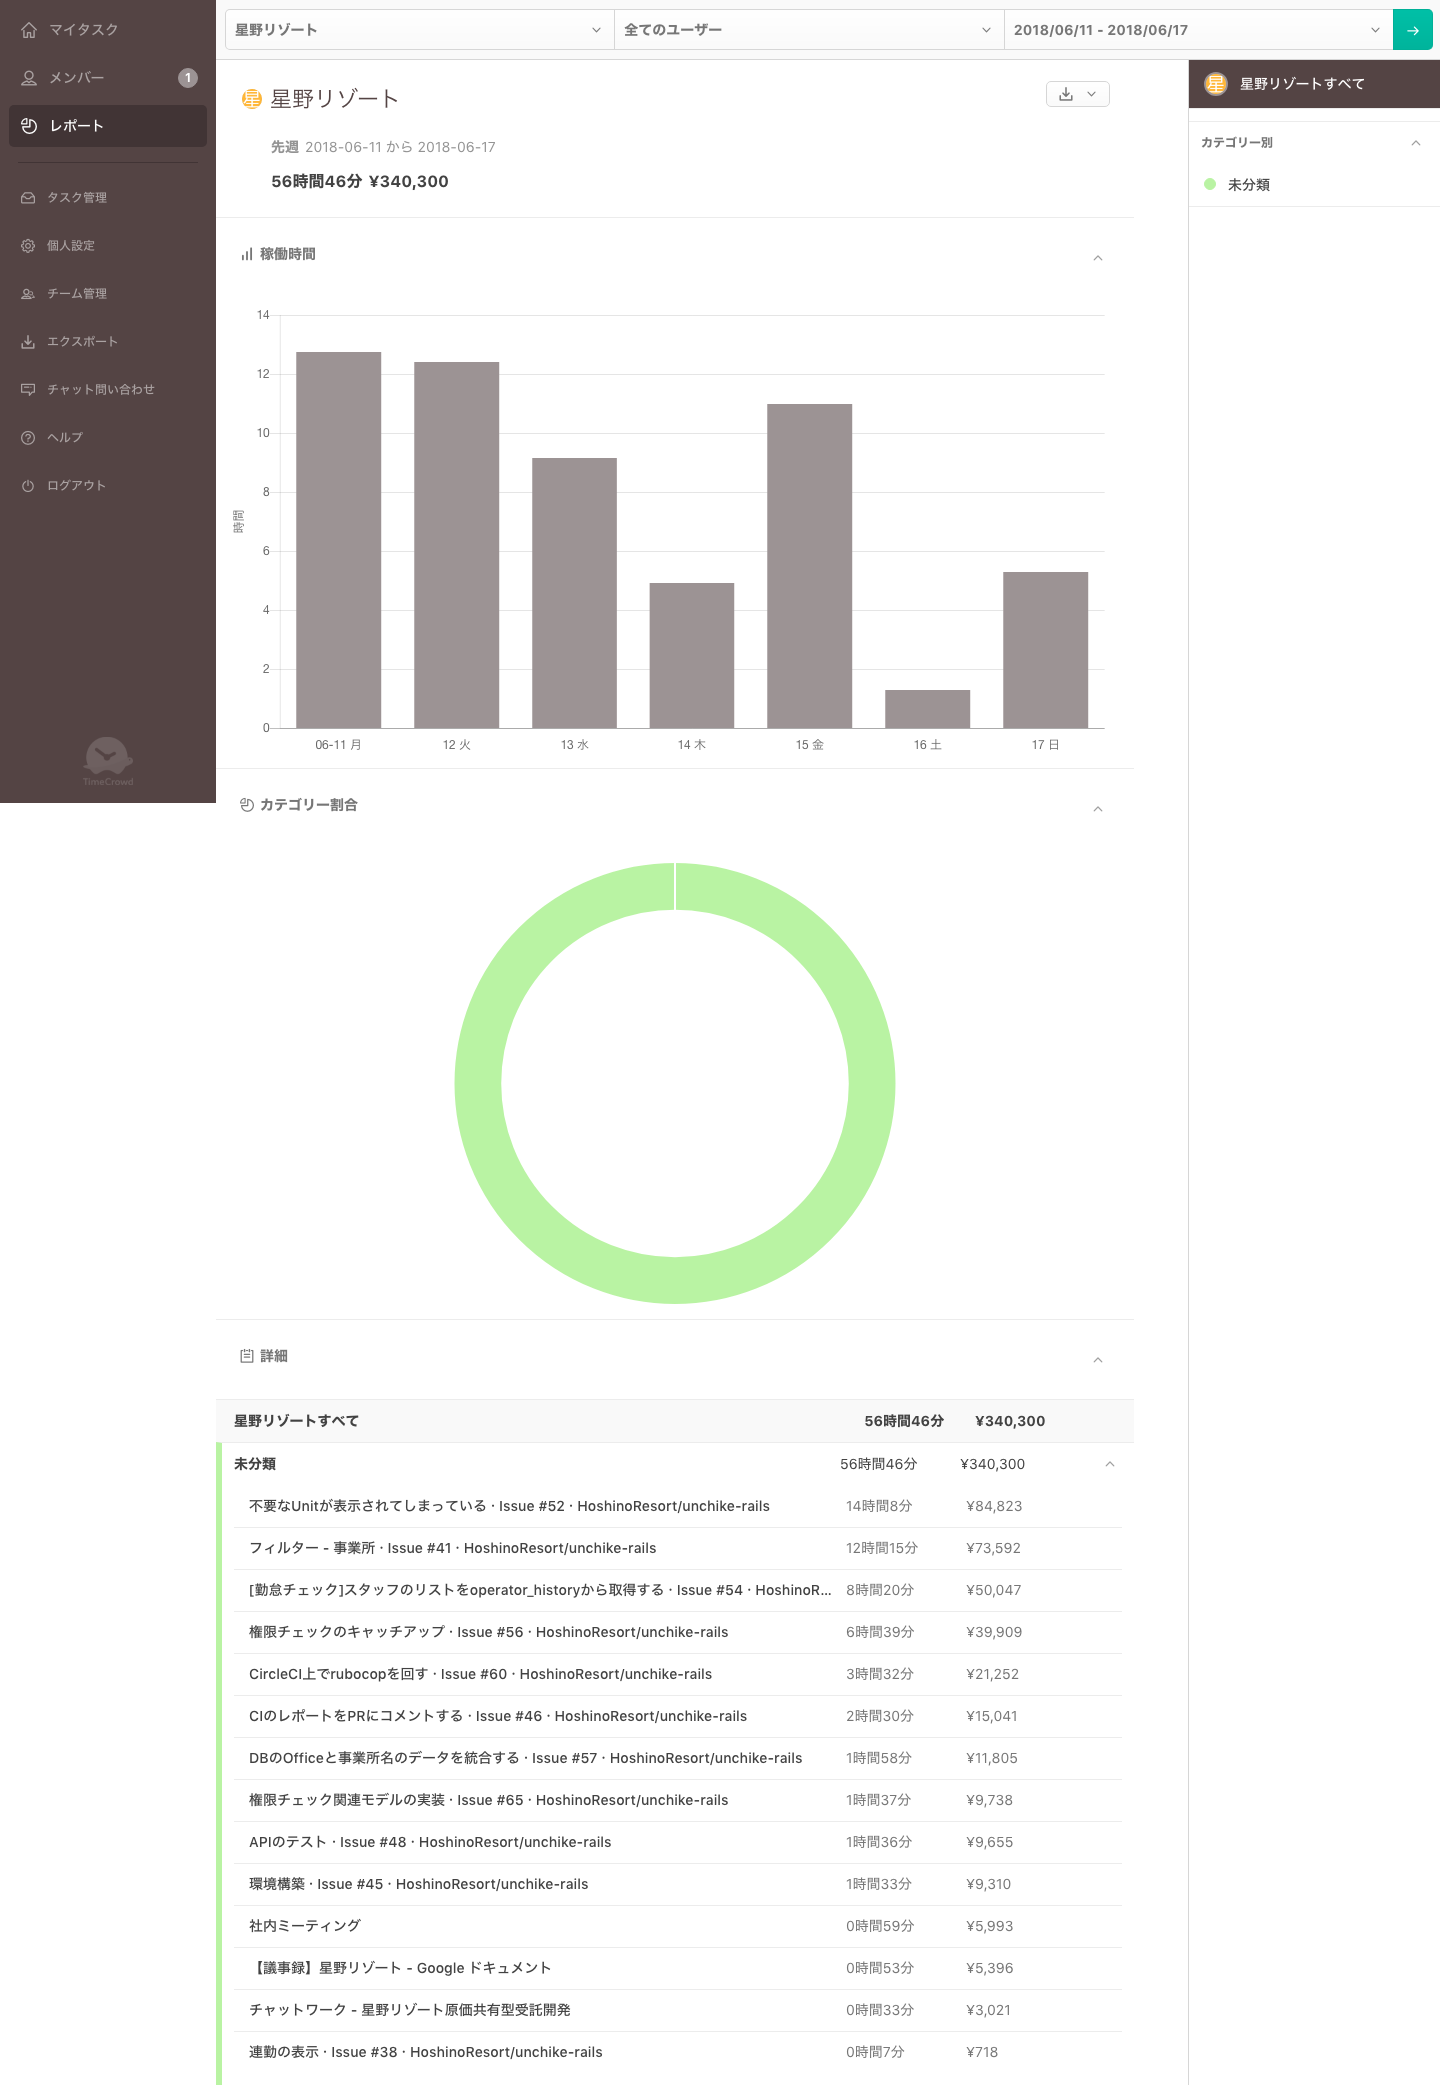
Task: Open the 星野リゾート team dropdown
Action: [420, 30]
